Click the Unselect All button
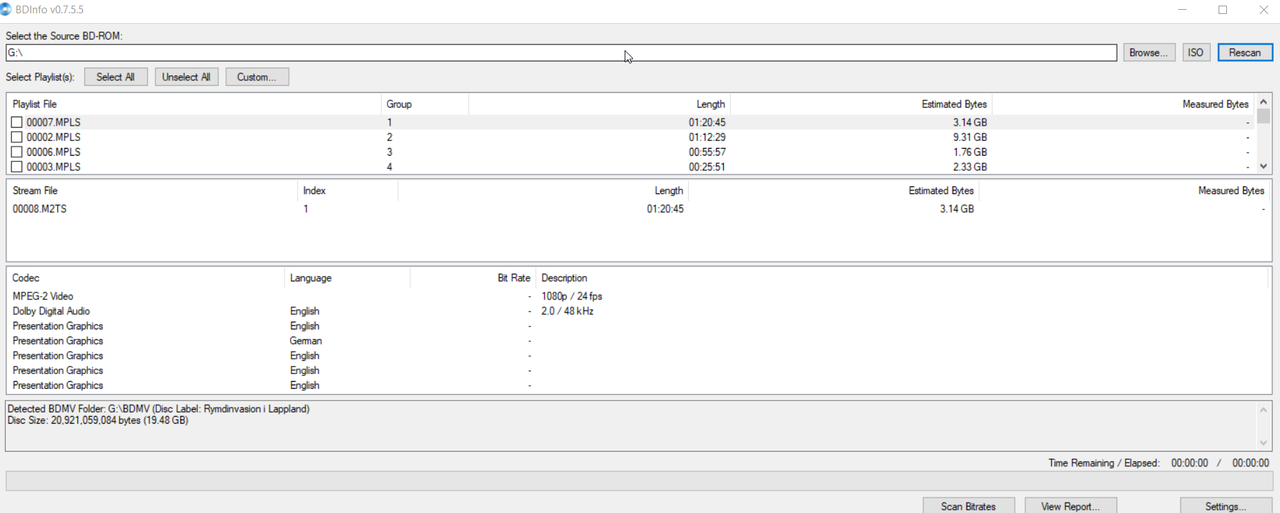1280x513 pixels. coord(187,77)
